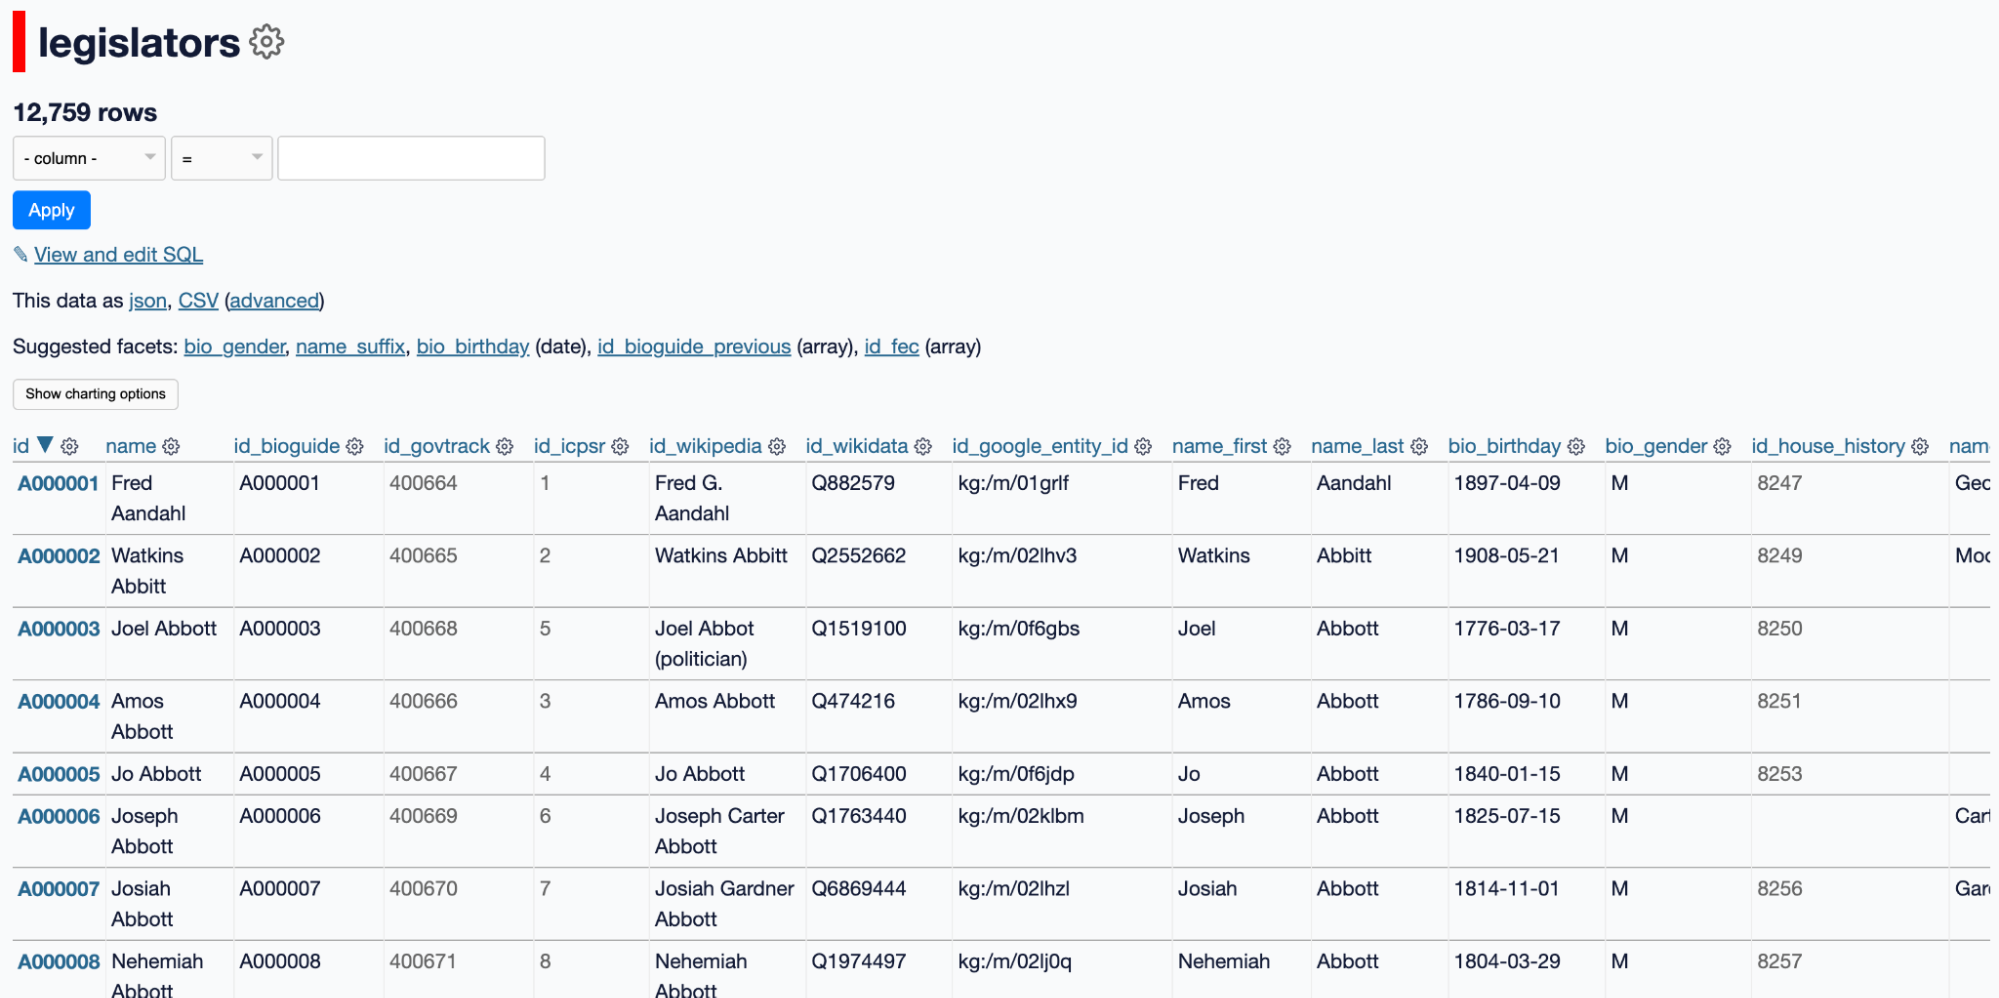Image resolution: width=1999 pixels, height=998 pixels.
Task: Download the data as CSV
Action: (x=198, y=301)
